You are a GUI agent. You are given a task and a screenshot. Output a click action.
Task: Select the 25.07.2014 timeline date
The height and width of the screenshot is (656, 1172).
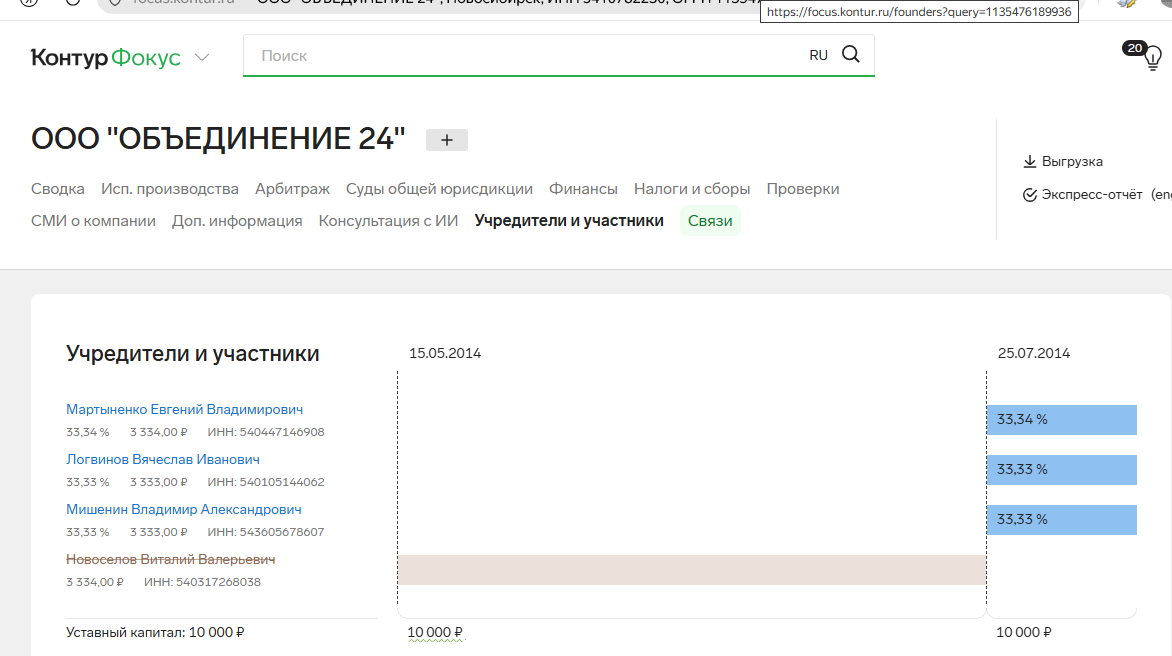[x=1033, y=353]
